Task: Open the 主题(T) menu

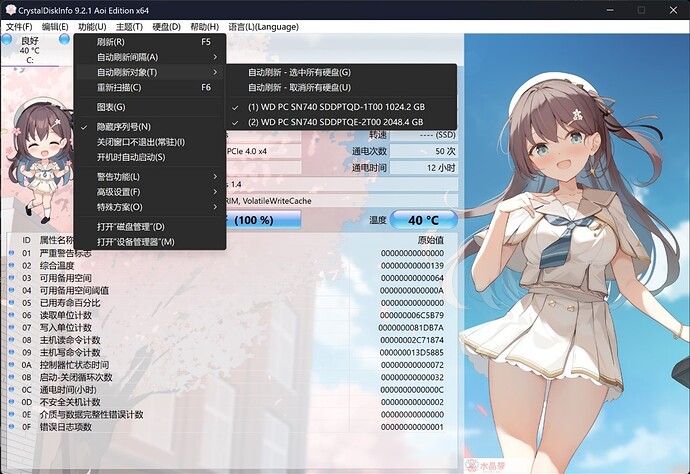Action: [128, 26]
